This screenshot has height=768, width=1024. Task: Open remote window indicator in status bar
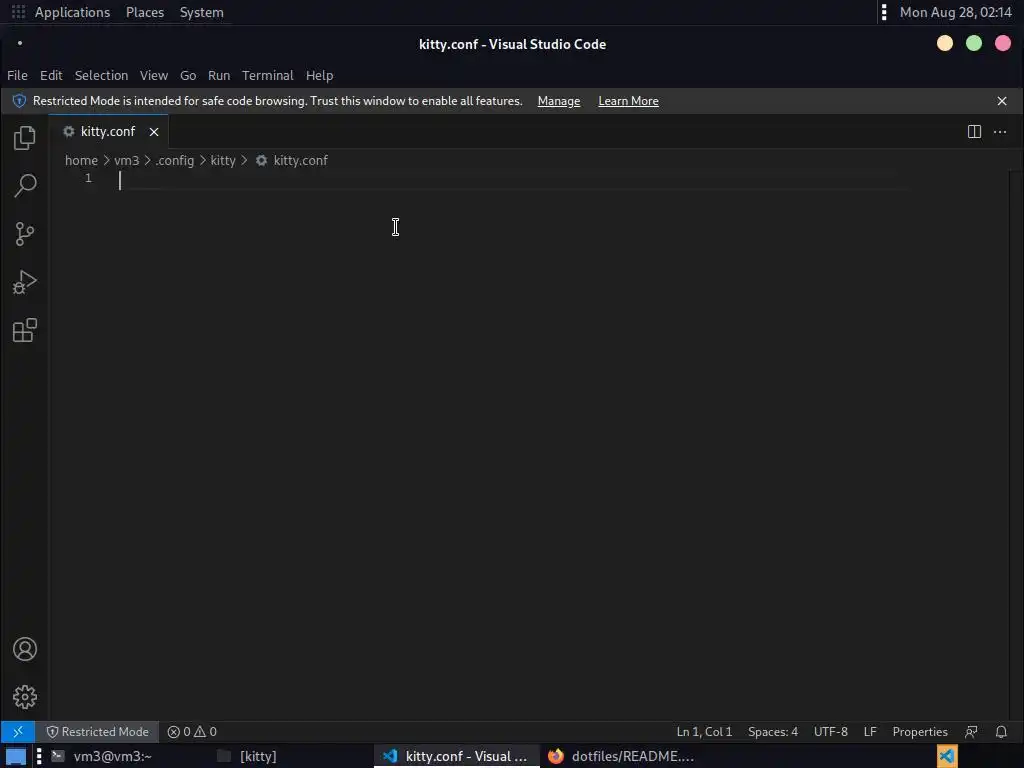coord(18,732)
